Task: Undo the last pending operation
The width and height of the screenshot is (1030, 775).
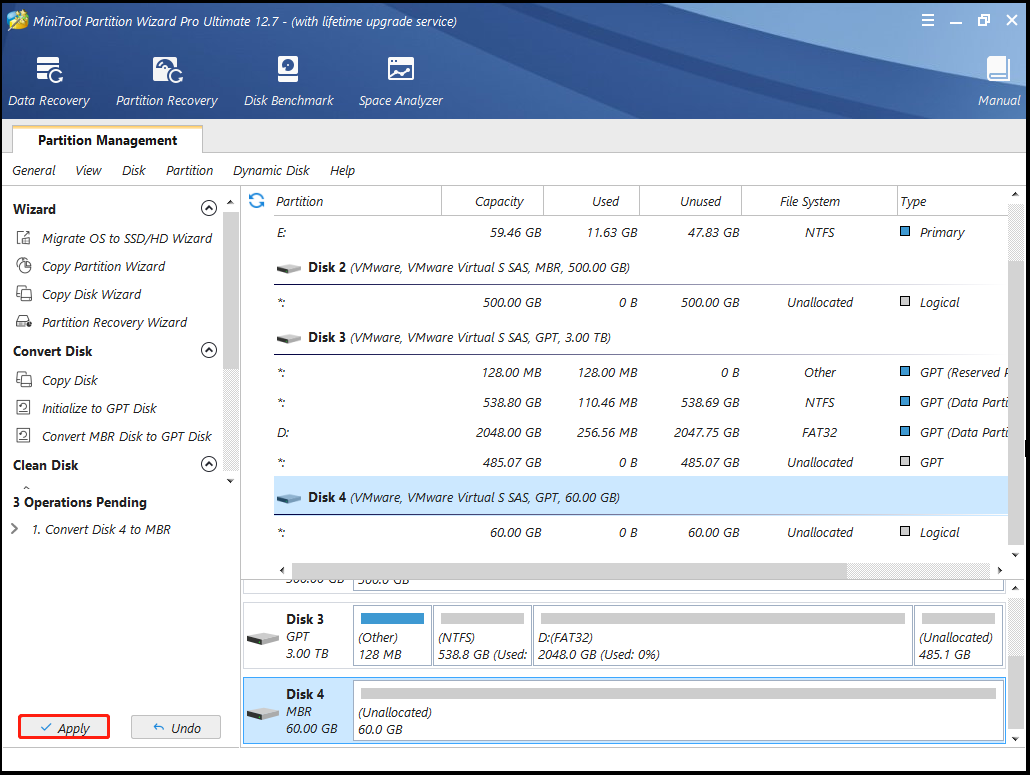Action: tap(176, 727)
